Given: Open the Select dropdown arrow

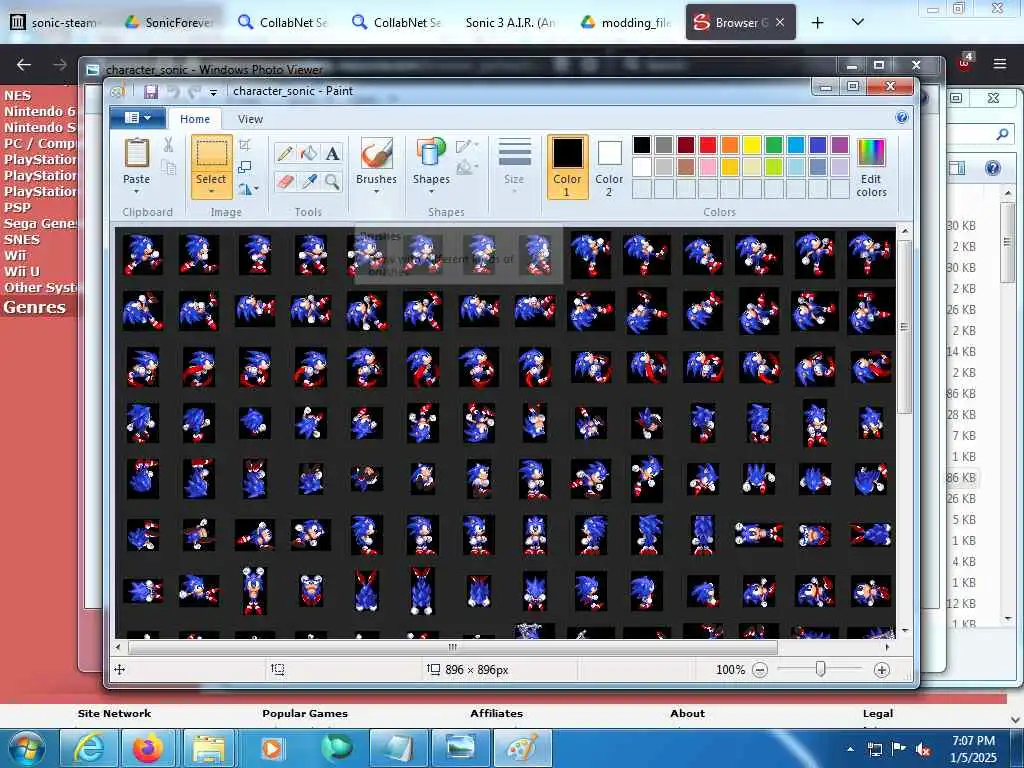Looking at the screenshot, I should (212, 192).
